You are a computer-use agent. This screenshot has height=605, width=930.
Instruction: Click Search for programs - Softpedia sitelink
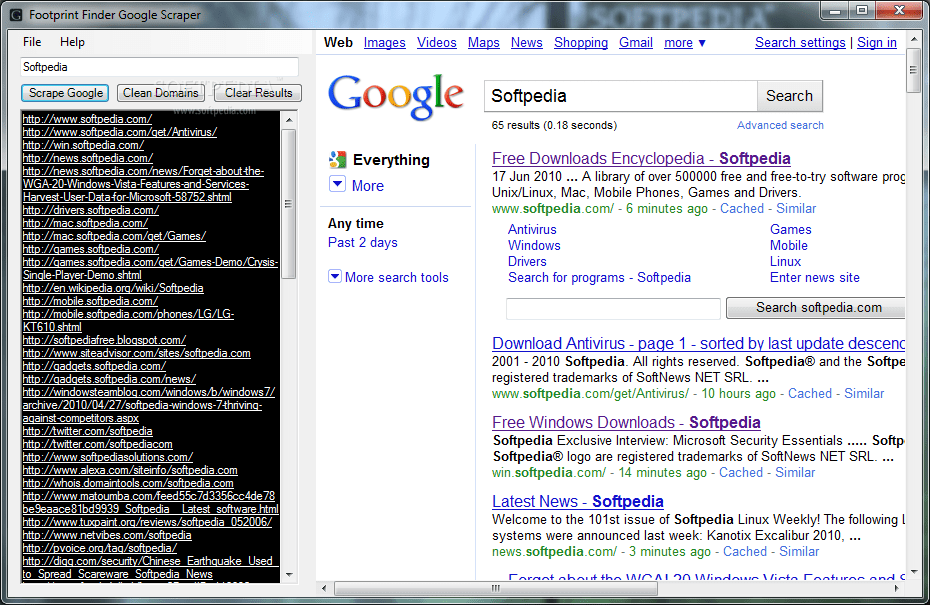(x=599, y=278)
